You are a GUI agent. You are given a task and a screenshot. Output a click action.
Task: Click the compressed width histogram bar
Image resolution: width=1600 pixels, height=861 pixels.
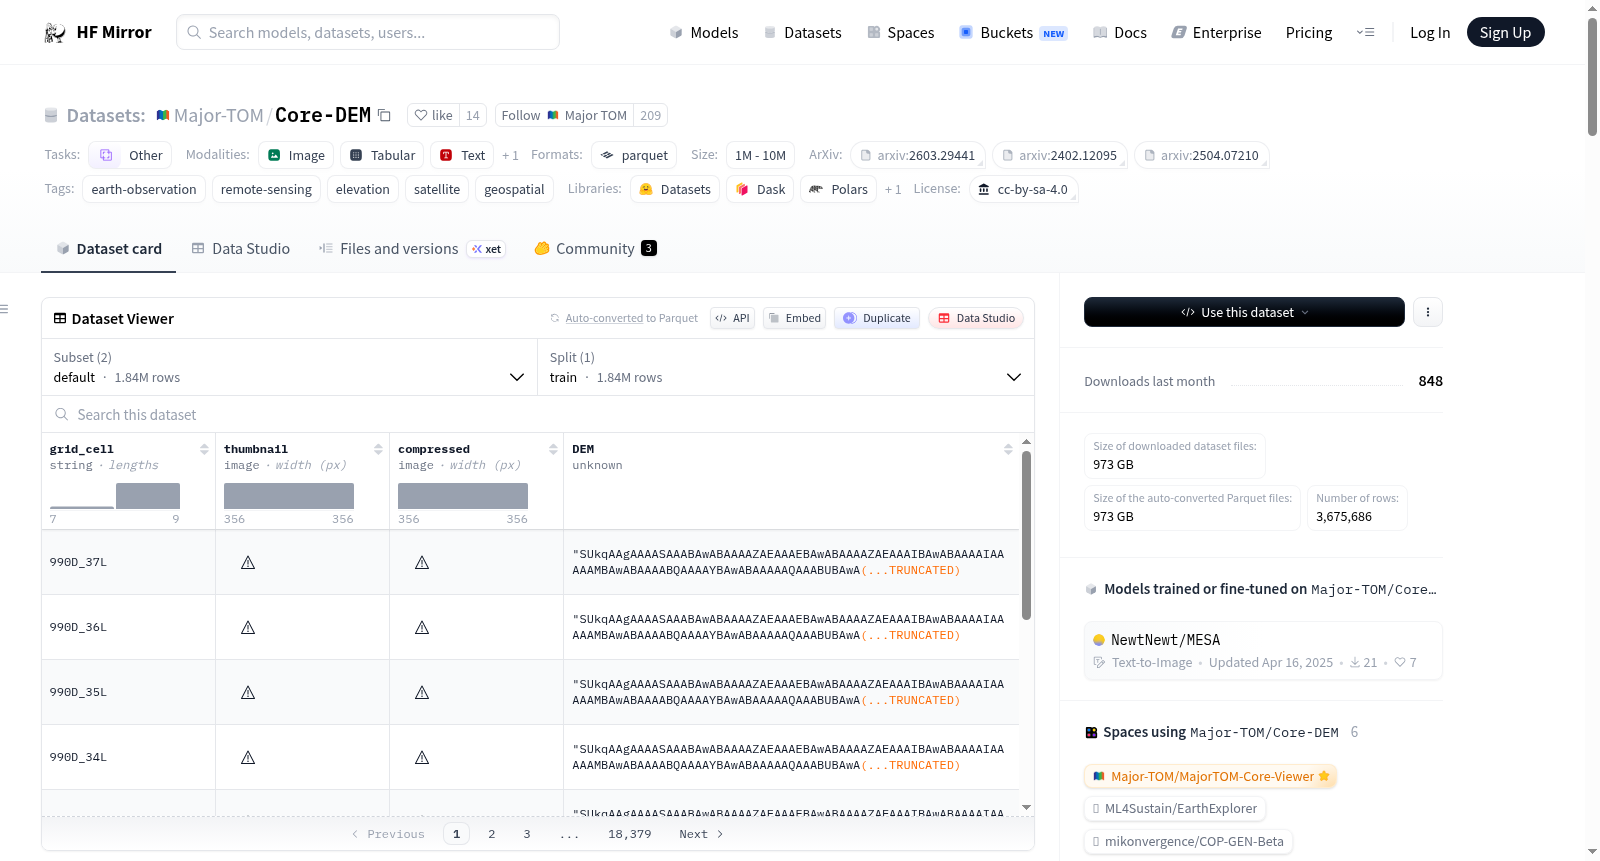463,496
